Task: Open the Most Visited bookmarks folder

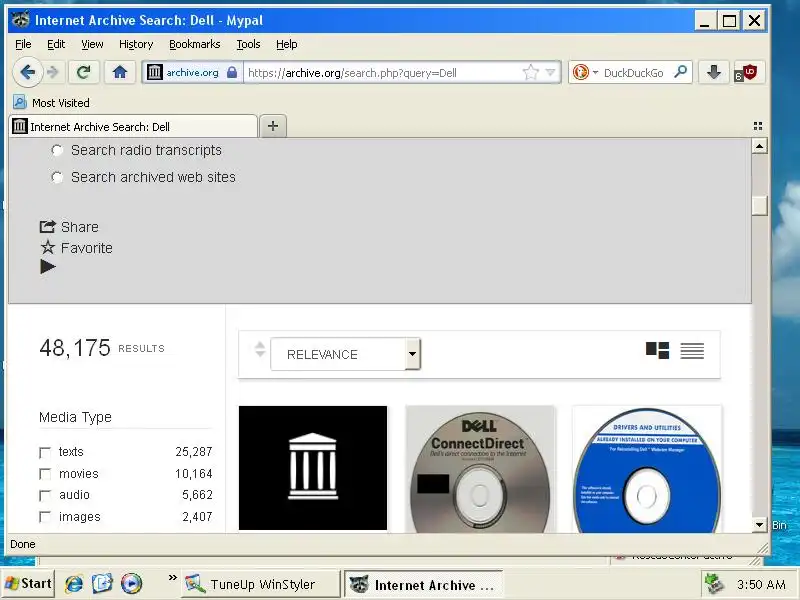Action: tap(52, 103)
